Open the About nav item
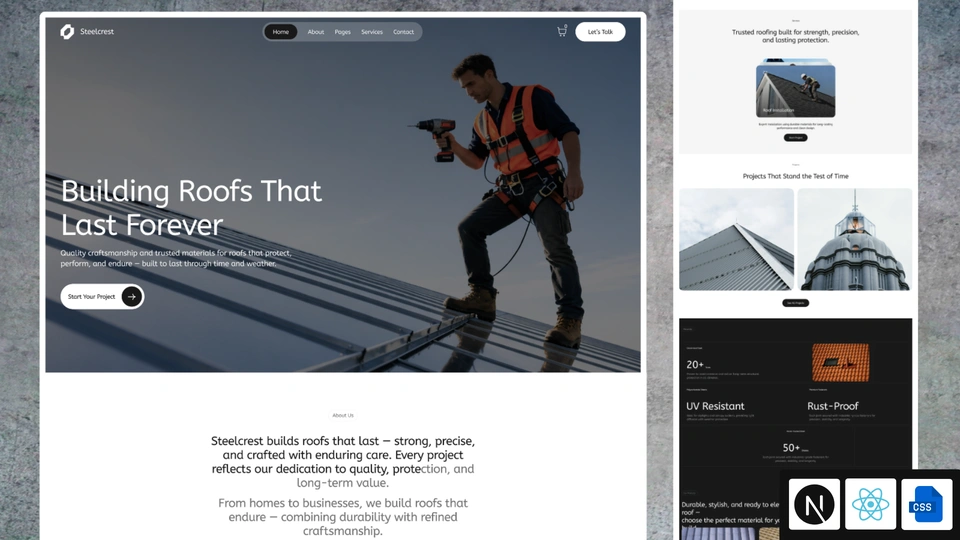 coord(316,32)
